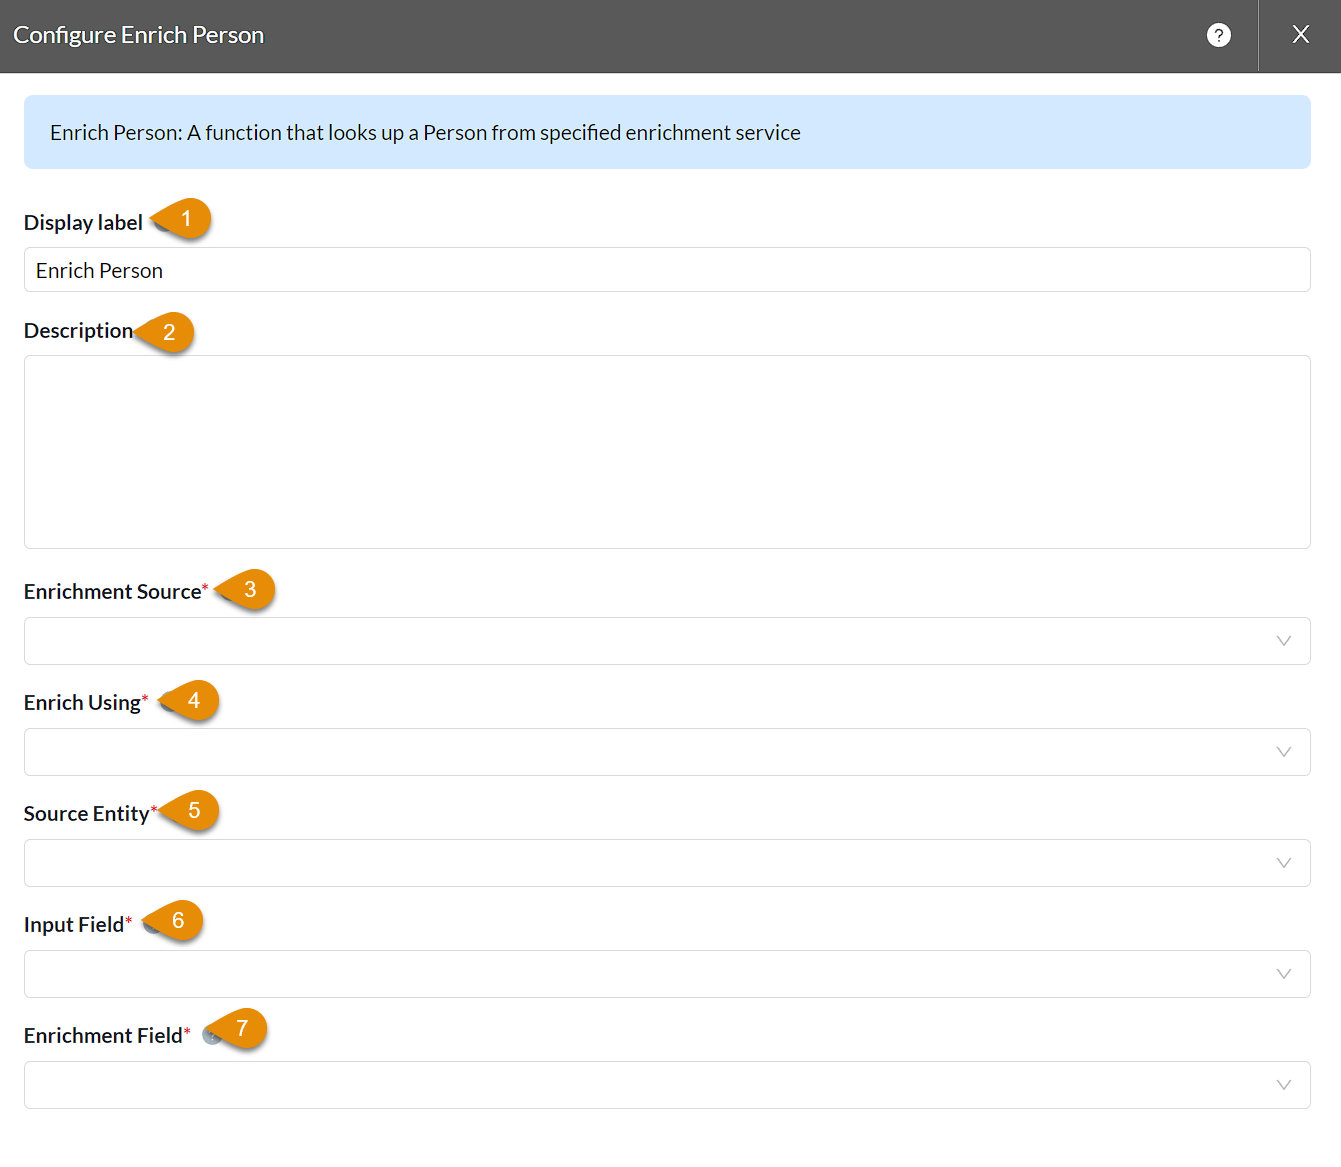Click the orange callout marker numbered 3
Screen dimensions: 1341x1167
(x=250, y=590)
